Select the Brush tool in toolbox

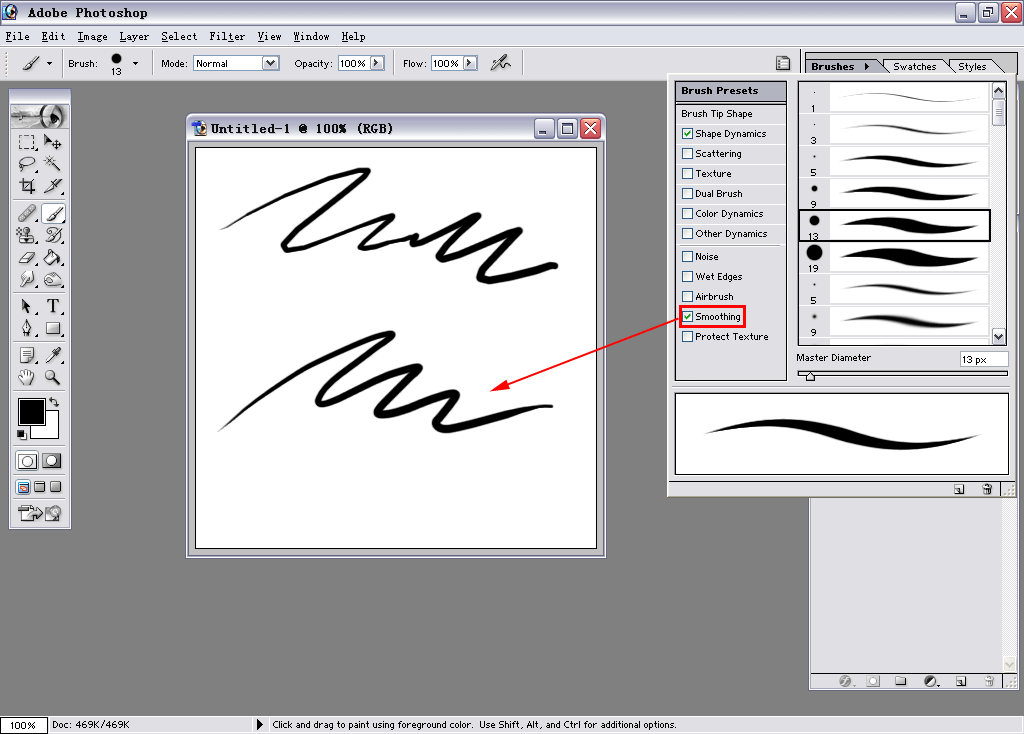(53, 213)
